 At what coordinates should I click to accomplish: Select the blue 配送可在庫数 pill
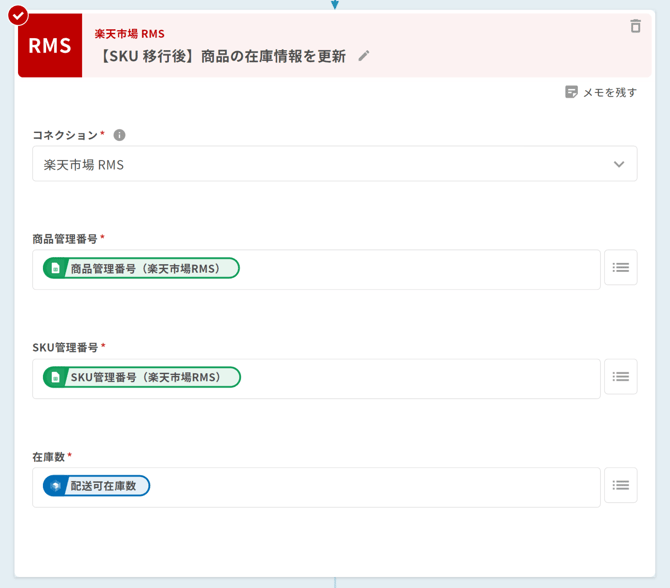pyautogui.click(x=96, y=486)
